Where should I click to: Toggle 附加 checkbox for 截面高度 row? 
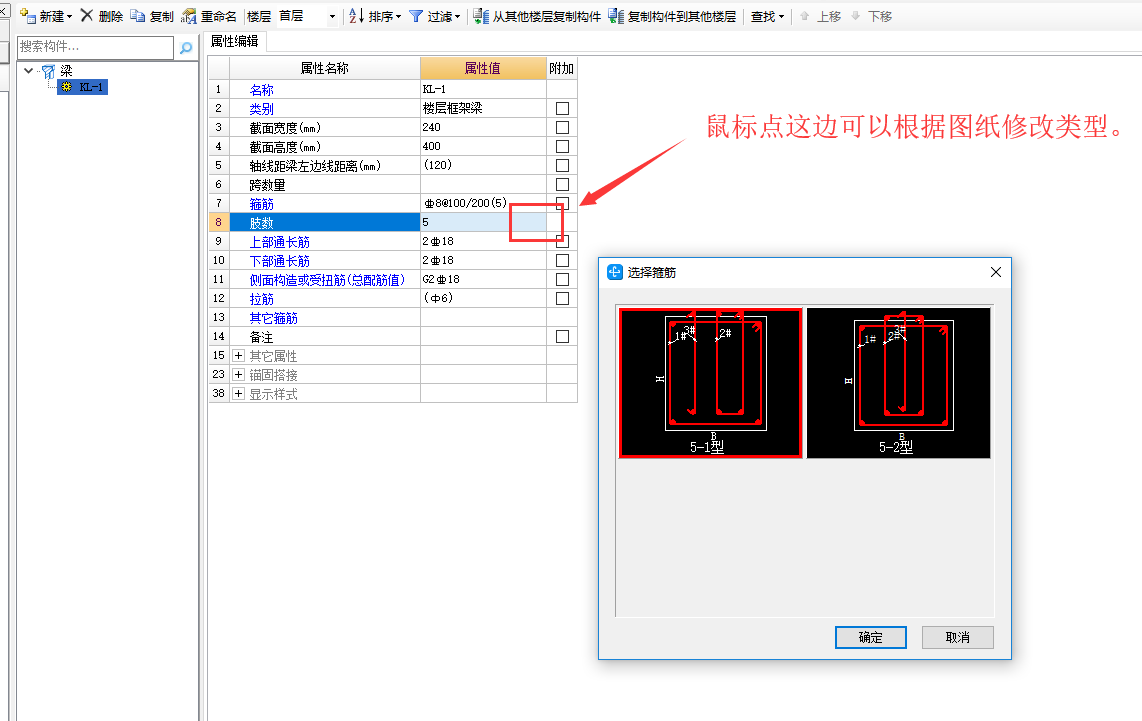(x=562, y=146)
